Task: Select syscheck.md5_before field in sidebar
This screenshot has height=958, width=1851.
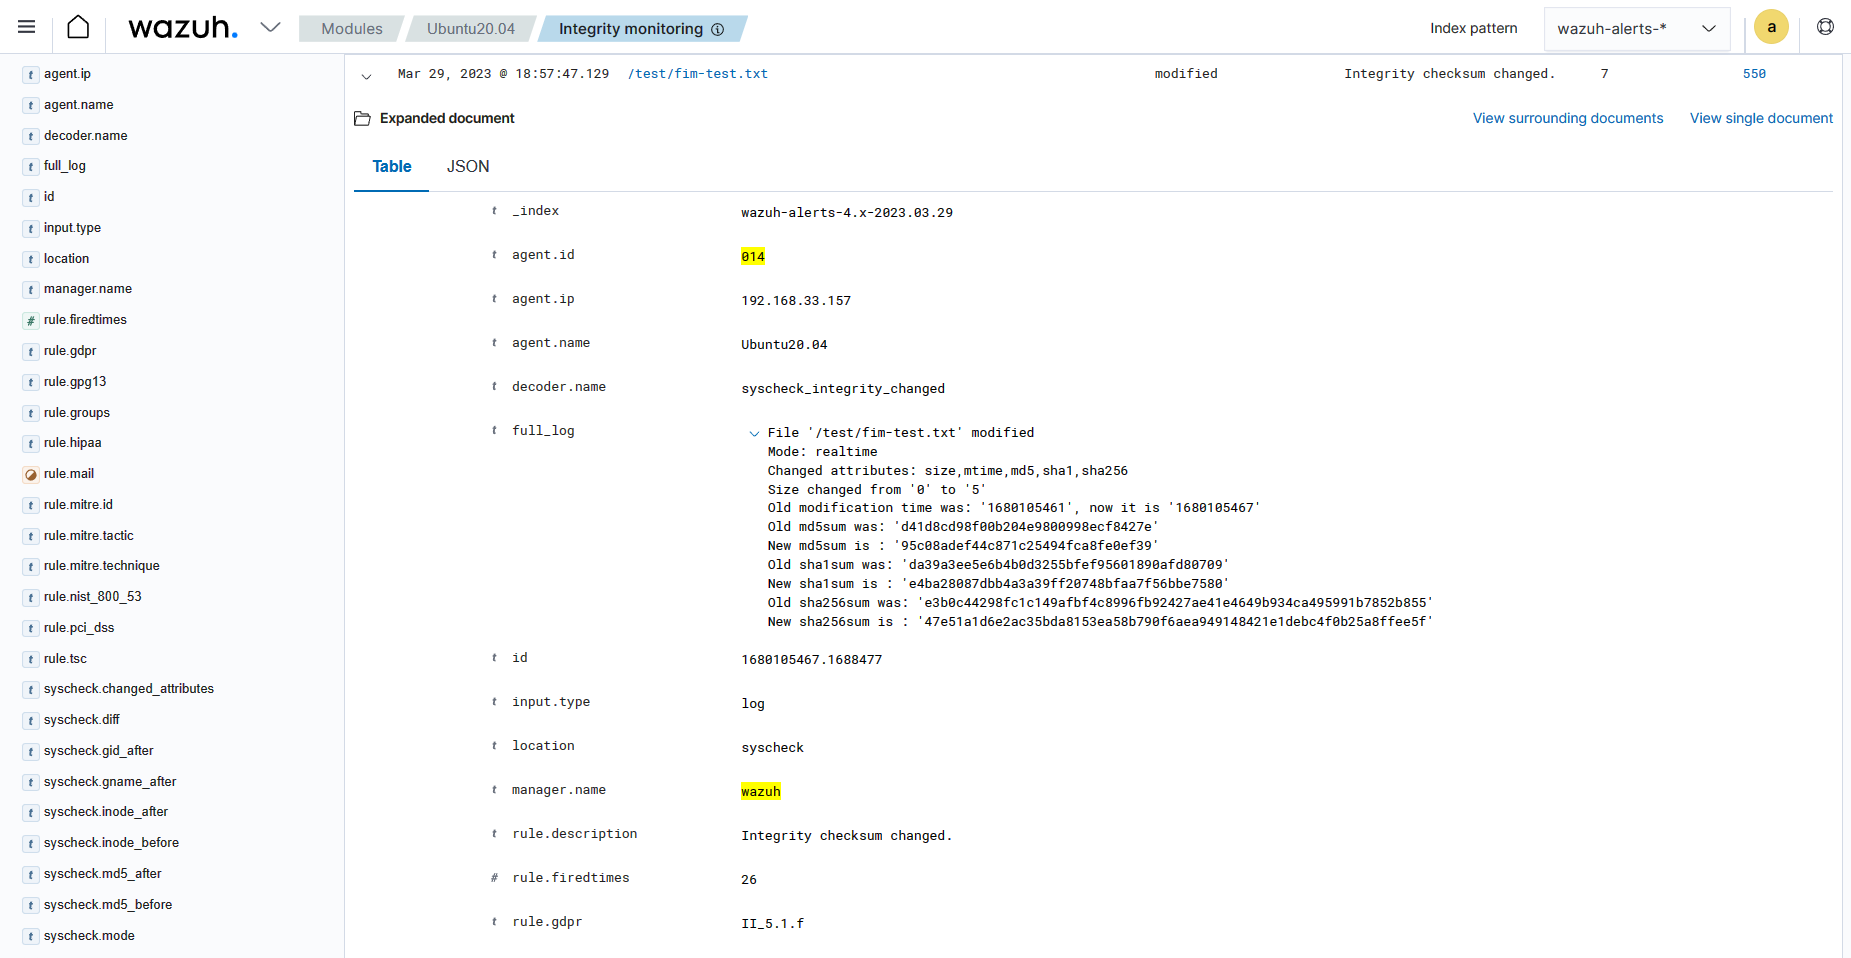Action: [107, 905]
